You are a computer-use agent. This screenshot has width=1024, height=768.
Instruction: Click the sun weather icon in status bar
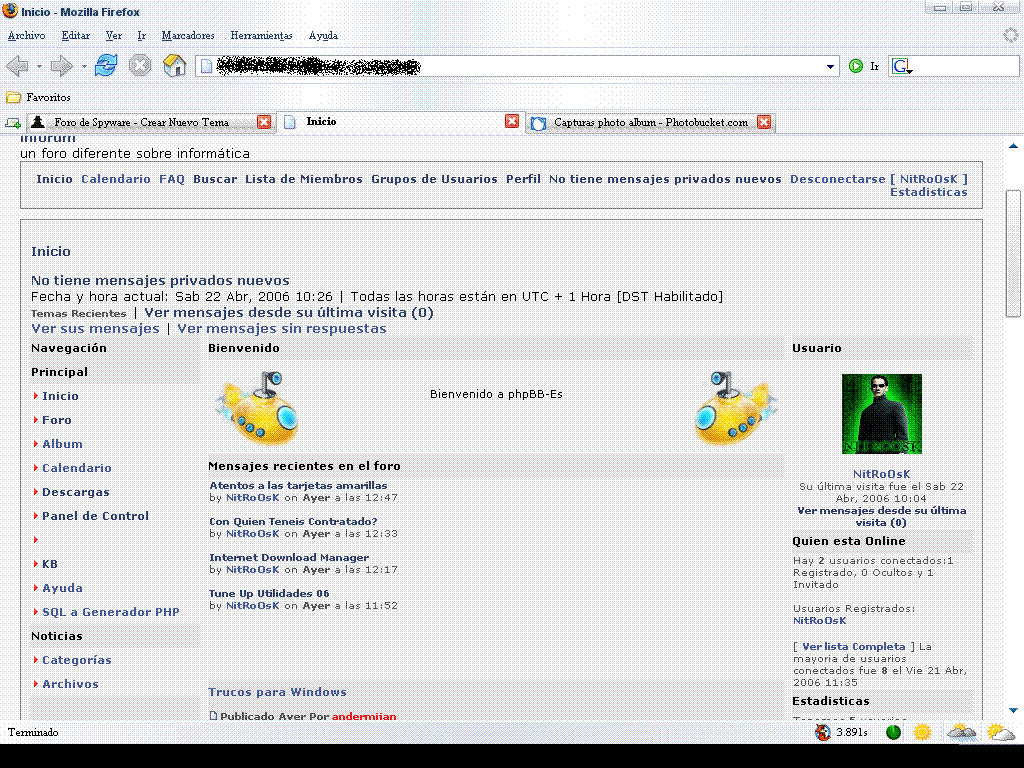click(x=922, y=732)
